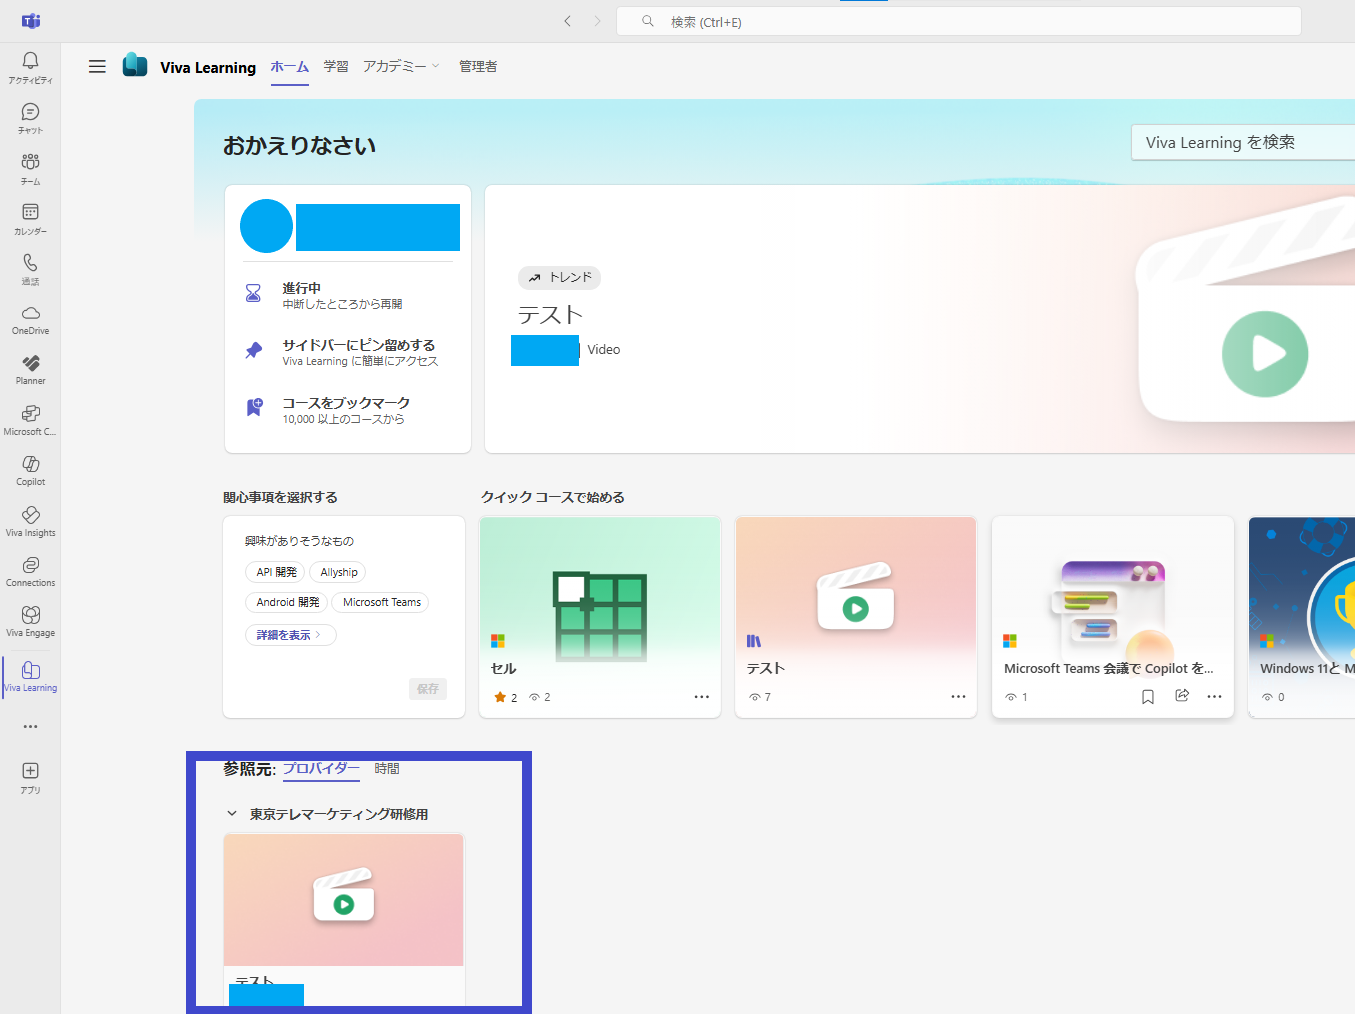
Task: Open Viva Insights from the sidebar
Action: 30,520
